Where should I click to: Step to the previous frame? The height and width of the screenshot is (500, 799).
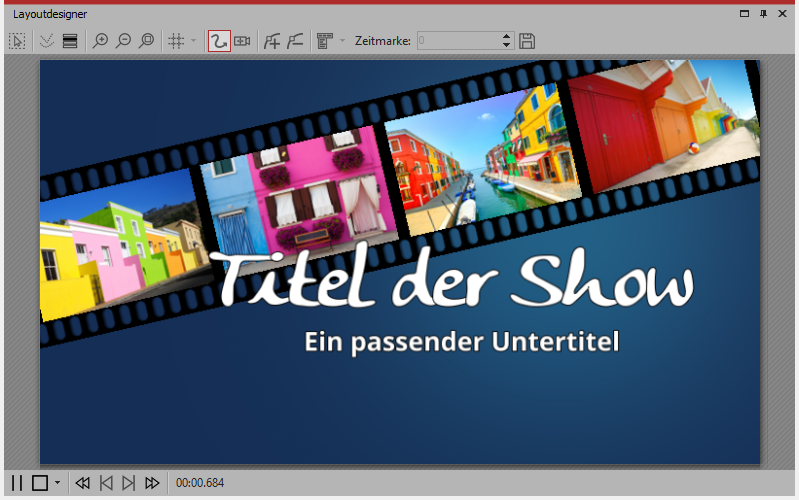point(106,483)
